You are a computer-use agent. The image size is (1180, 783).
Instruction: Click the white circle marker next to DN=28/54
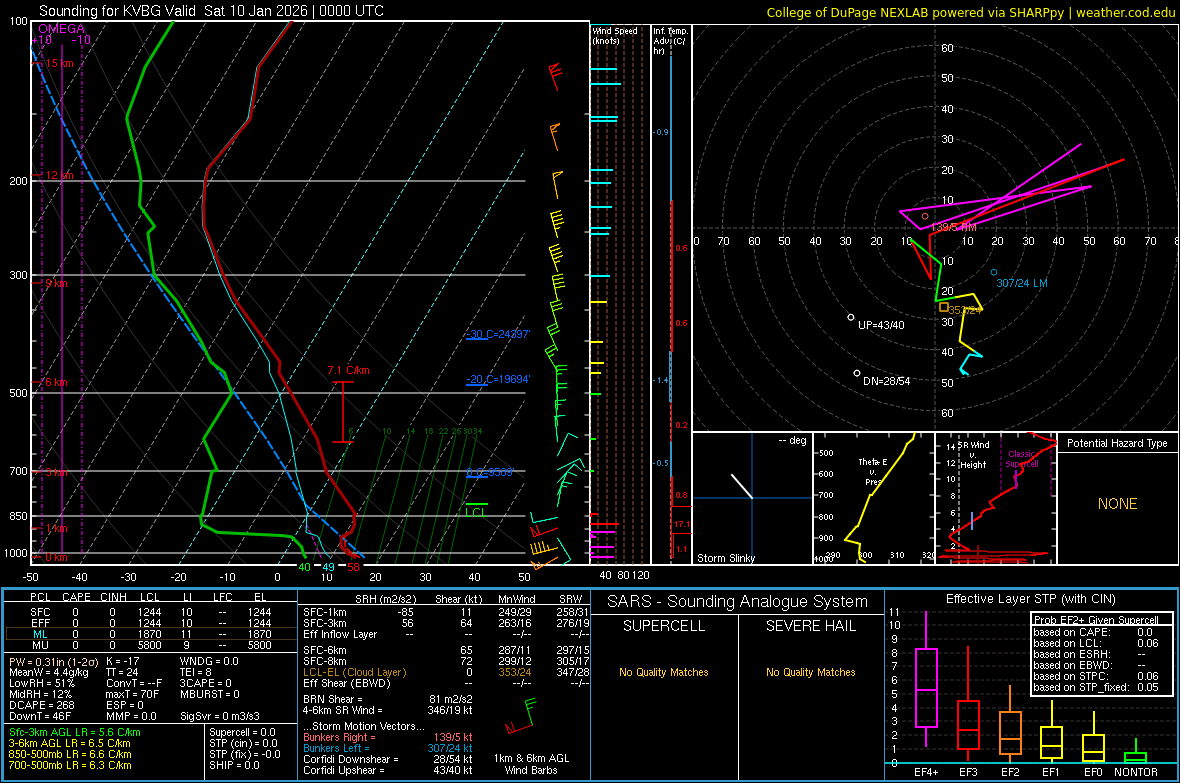coord(856,373)
